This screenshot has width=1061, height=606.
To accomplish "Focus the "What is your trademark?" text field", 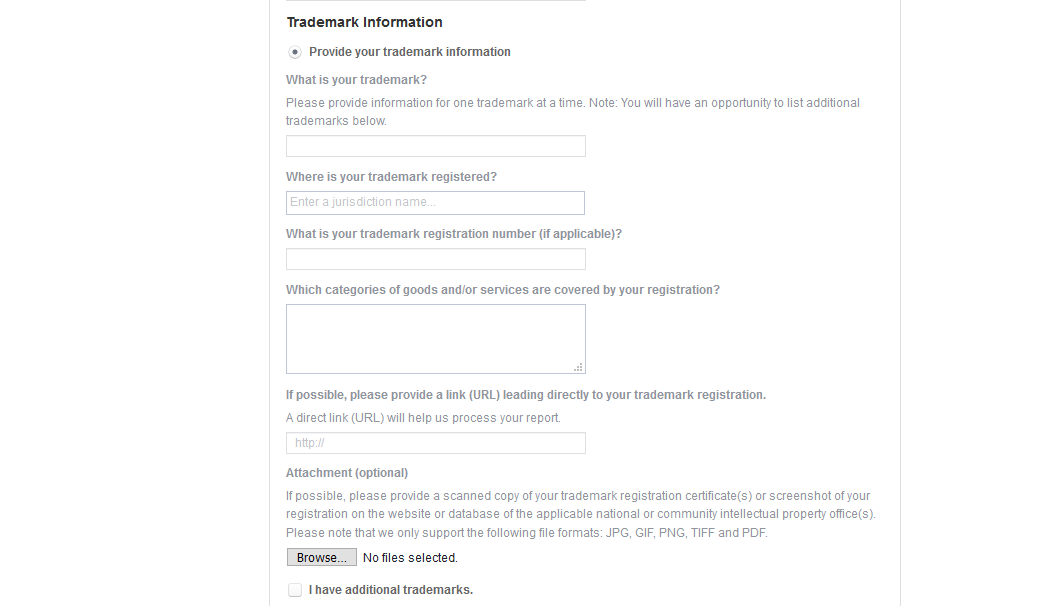I will click(435, 145).
